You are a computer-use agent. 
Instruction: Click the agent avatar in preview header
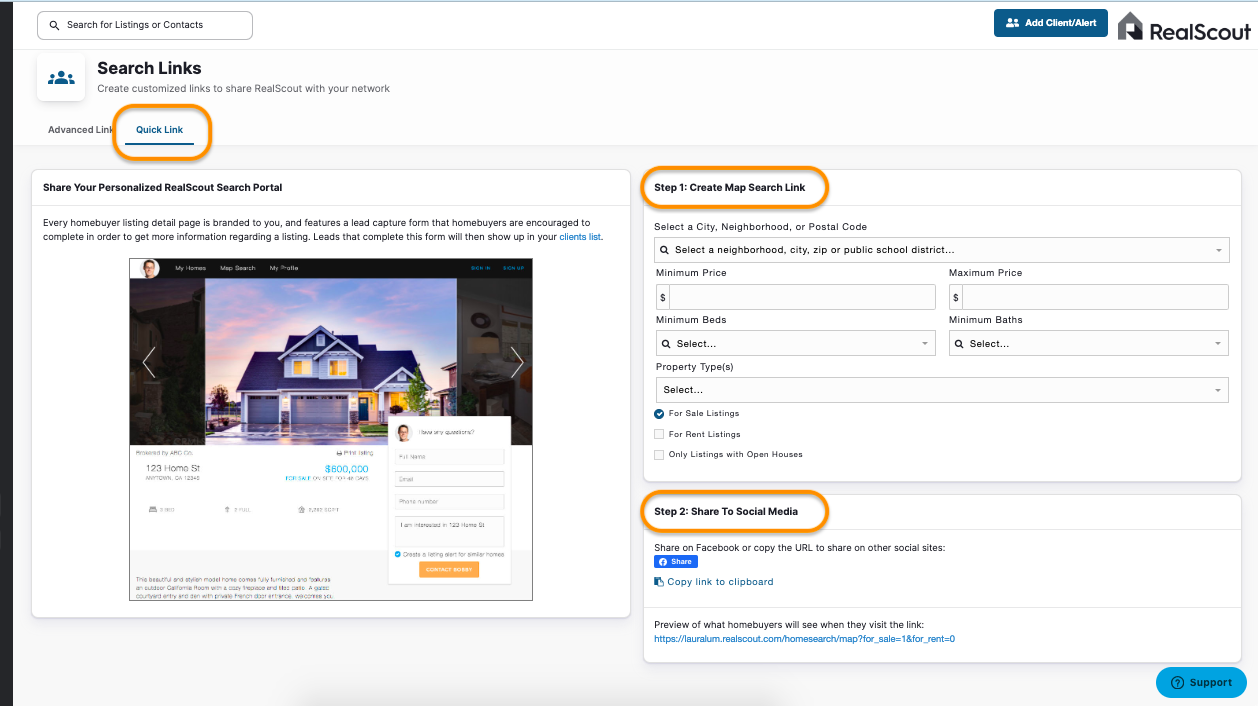pyautogui.click(x=151, y=268)
